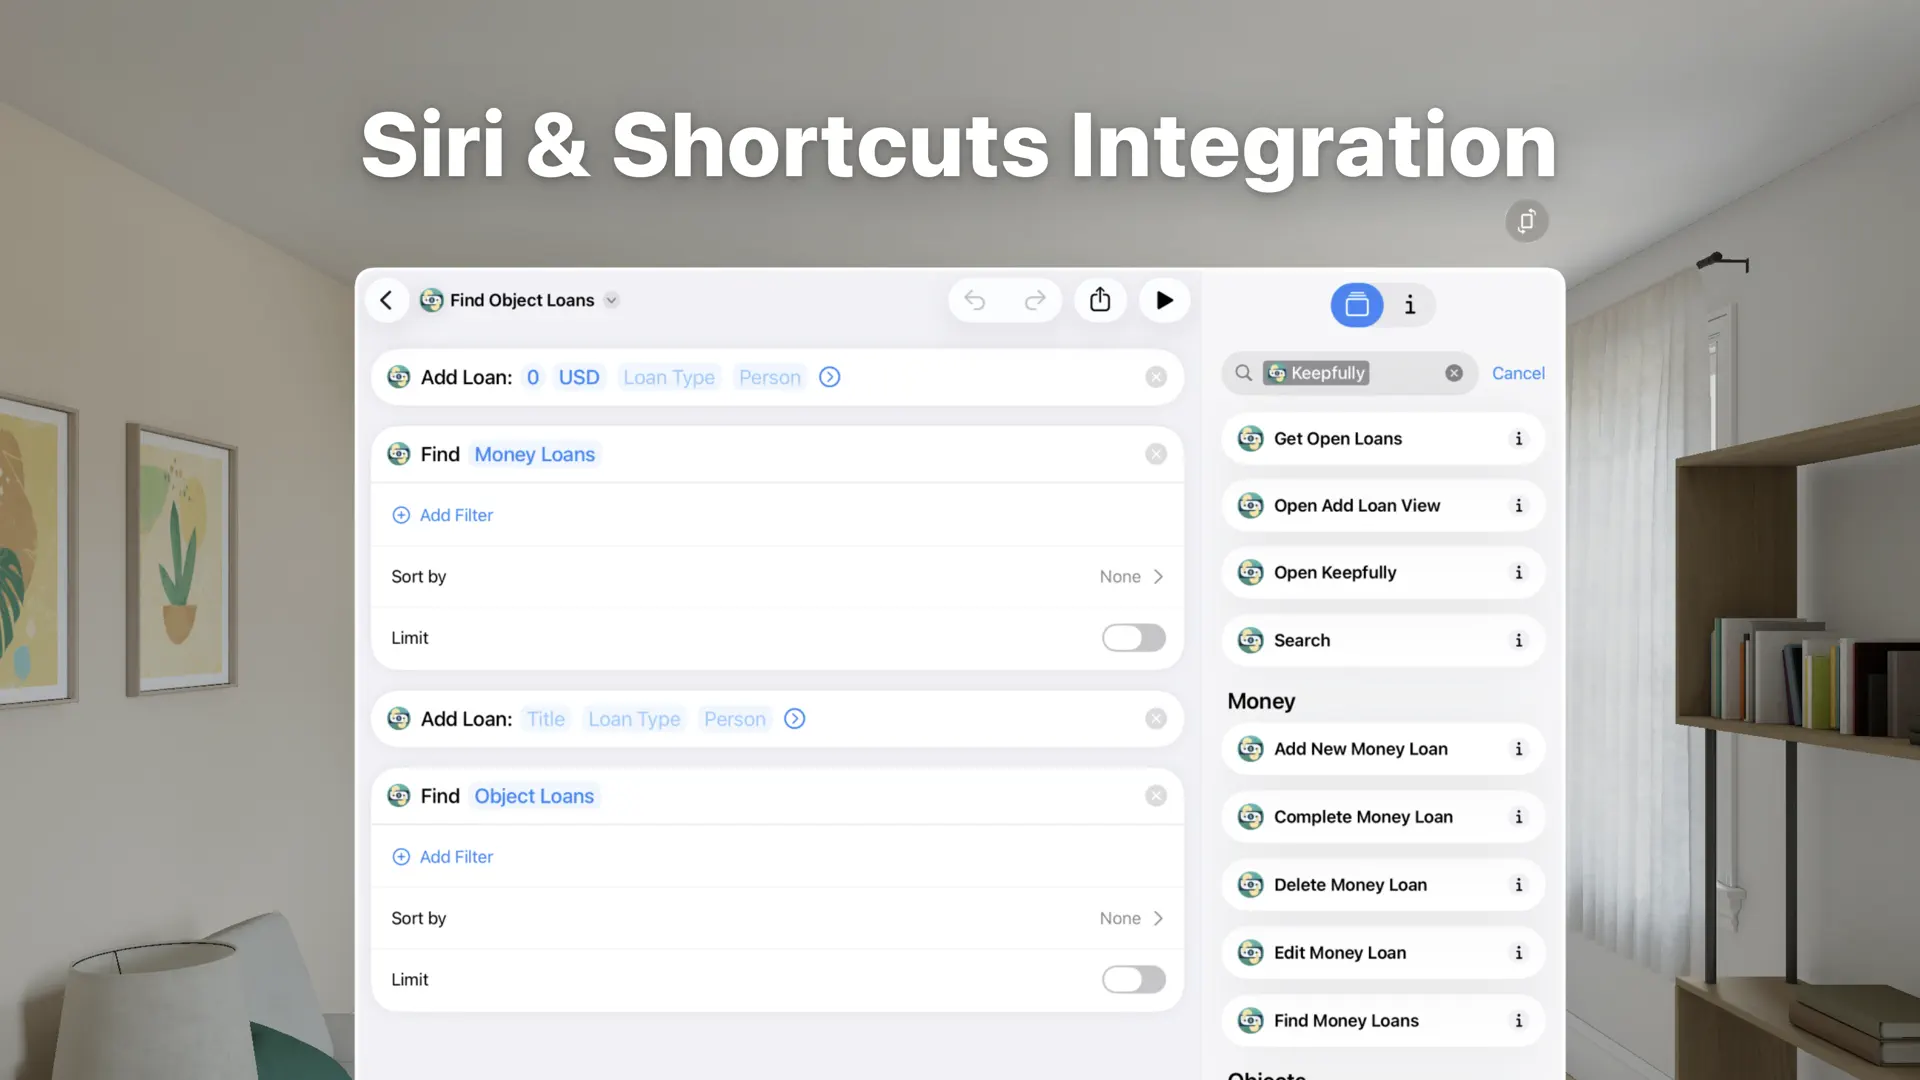This screenshot has height=1080, width=1920.
Task: Click the redo arrow icon
Action: (1035, 300)
